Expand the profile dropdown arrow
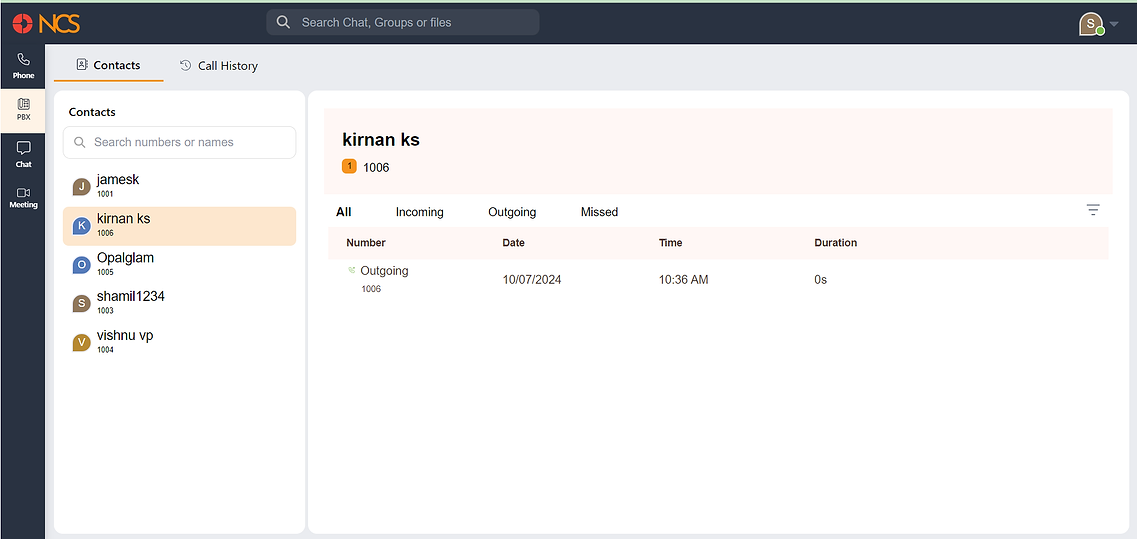The image size is (1137, 539). (1115, 24)
